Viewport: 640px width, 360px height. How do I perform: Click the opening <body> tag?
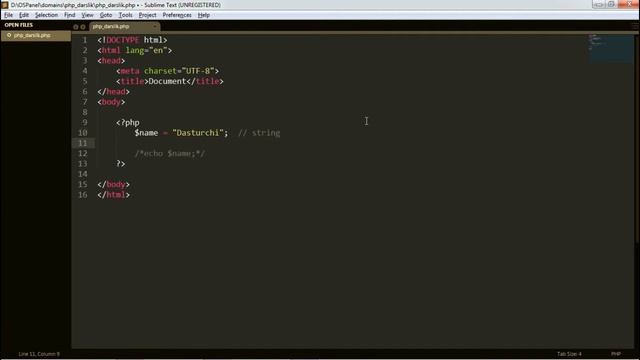click(x=111, y=102)
